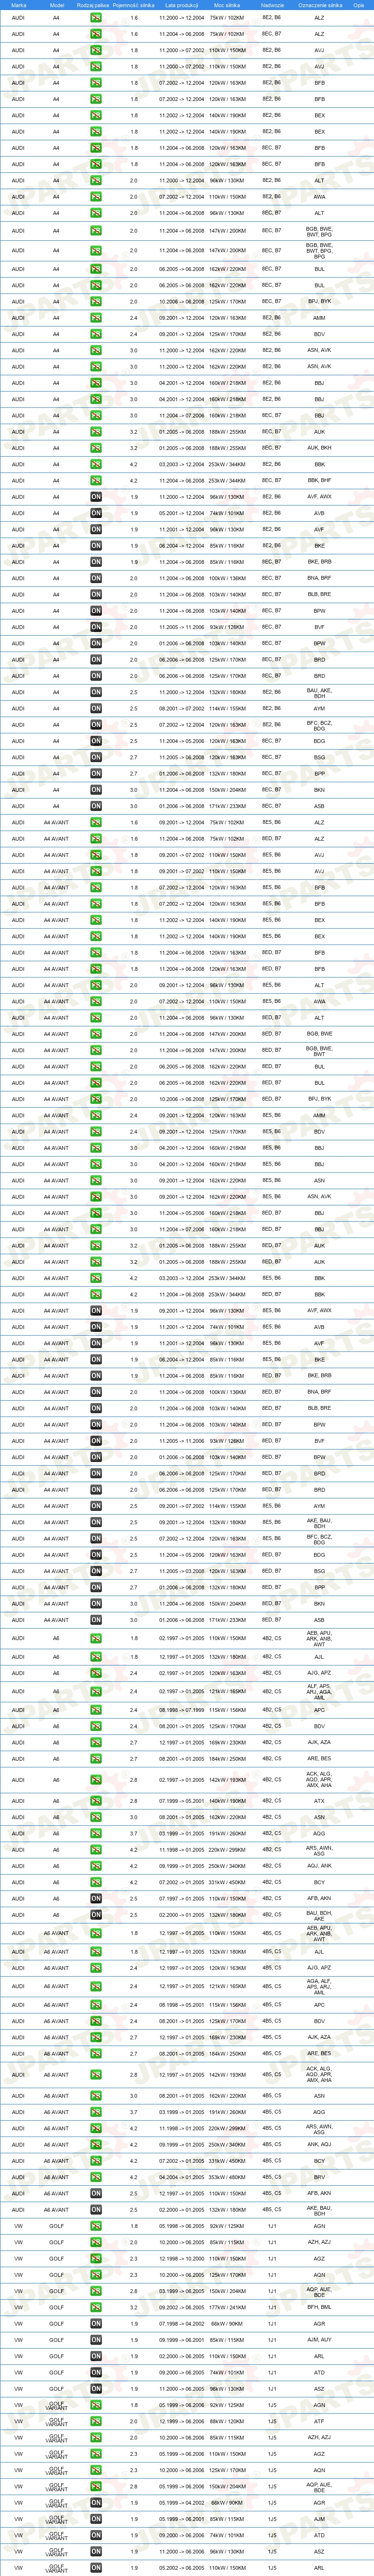Viewport: 374px width, 2576px height.
Task: Click diesel ON icon in Audi A4 BVF row
Action: (x=96, y=627)
